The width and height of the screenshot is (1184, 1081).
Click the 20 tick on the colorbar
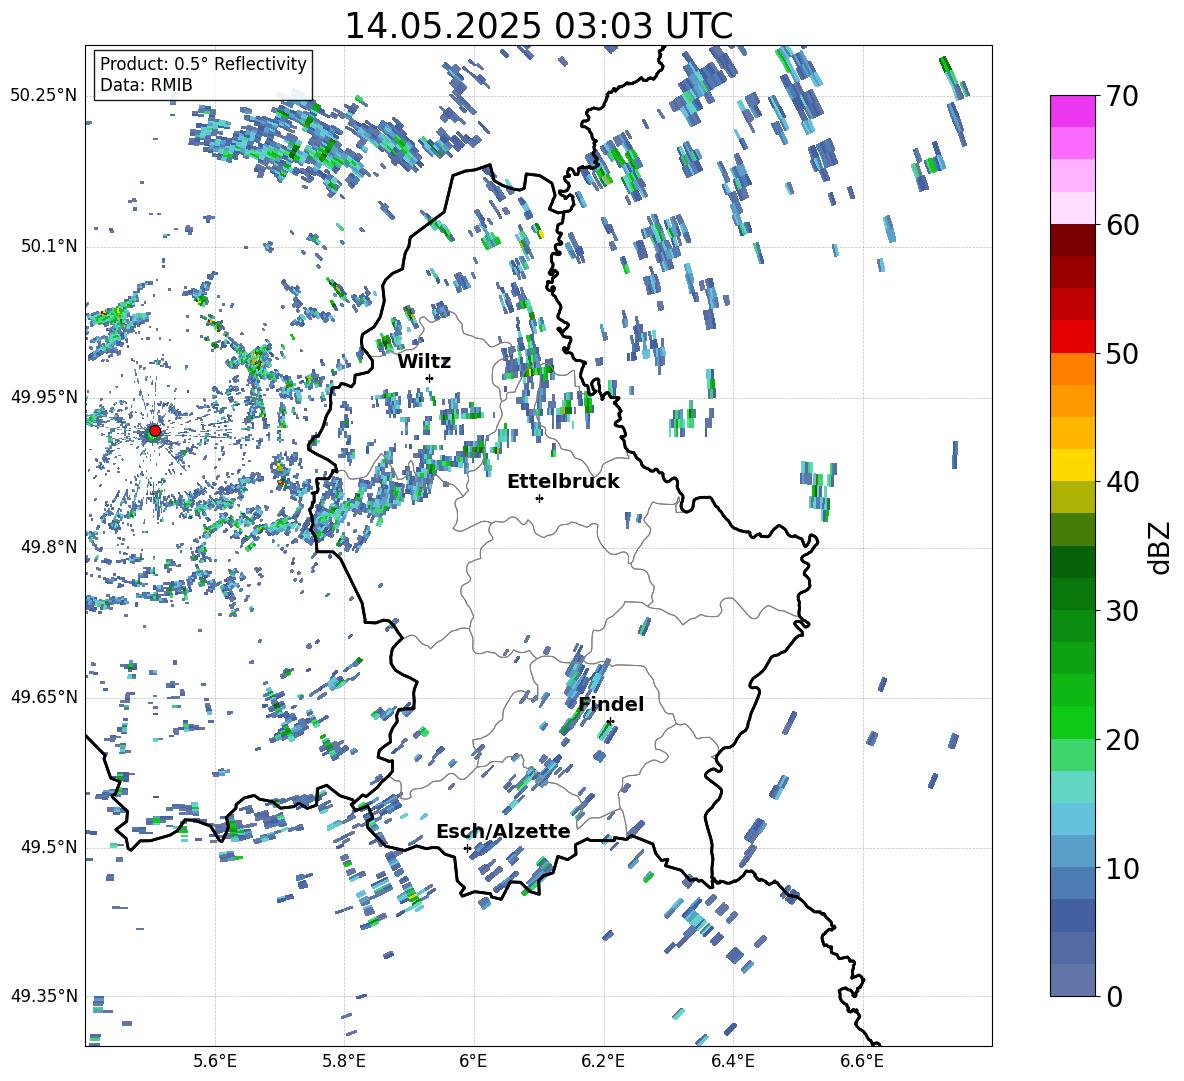click(x=1122, y=740)
